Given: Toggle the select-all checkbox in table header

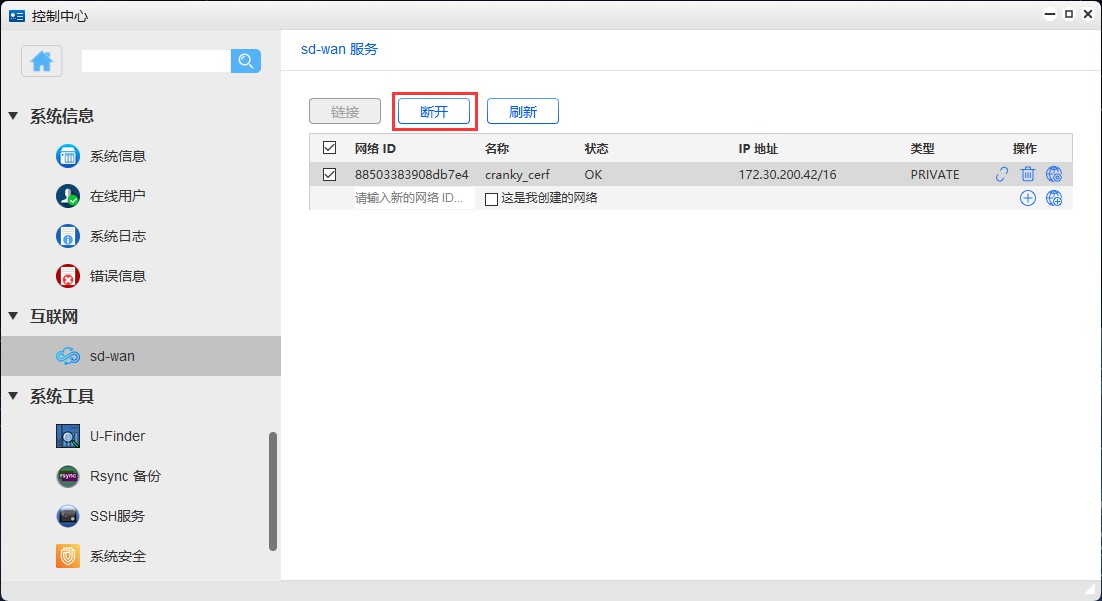Looking at the screenshot, I should coord(329,147).
